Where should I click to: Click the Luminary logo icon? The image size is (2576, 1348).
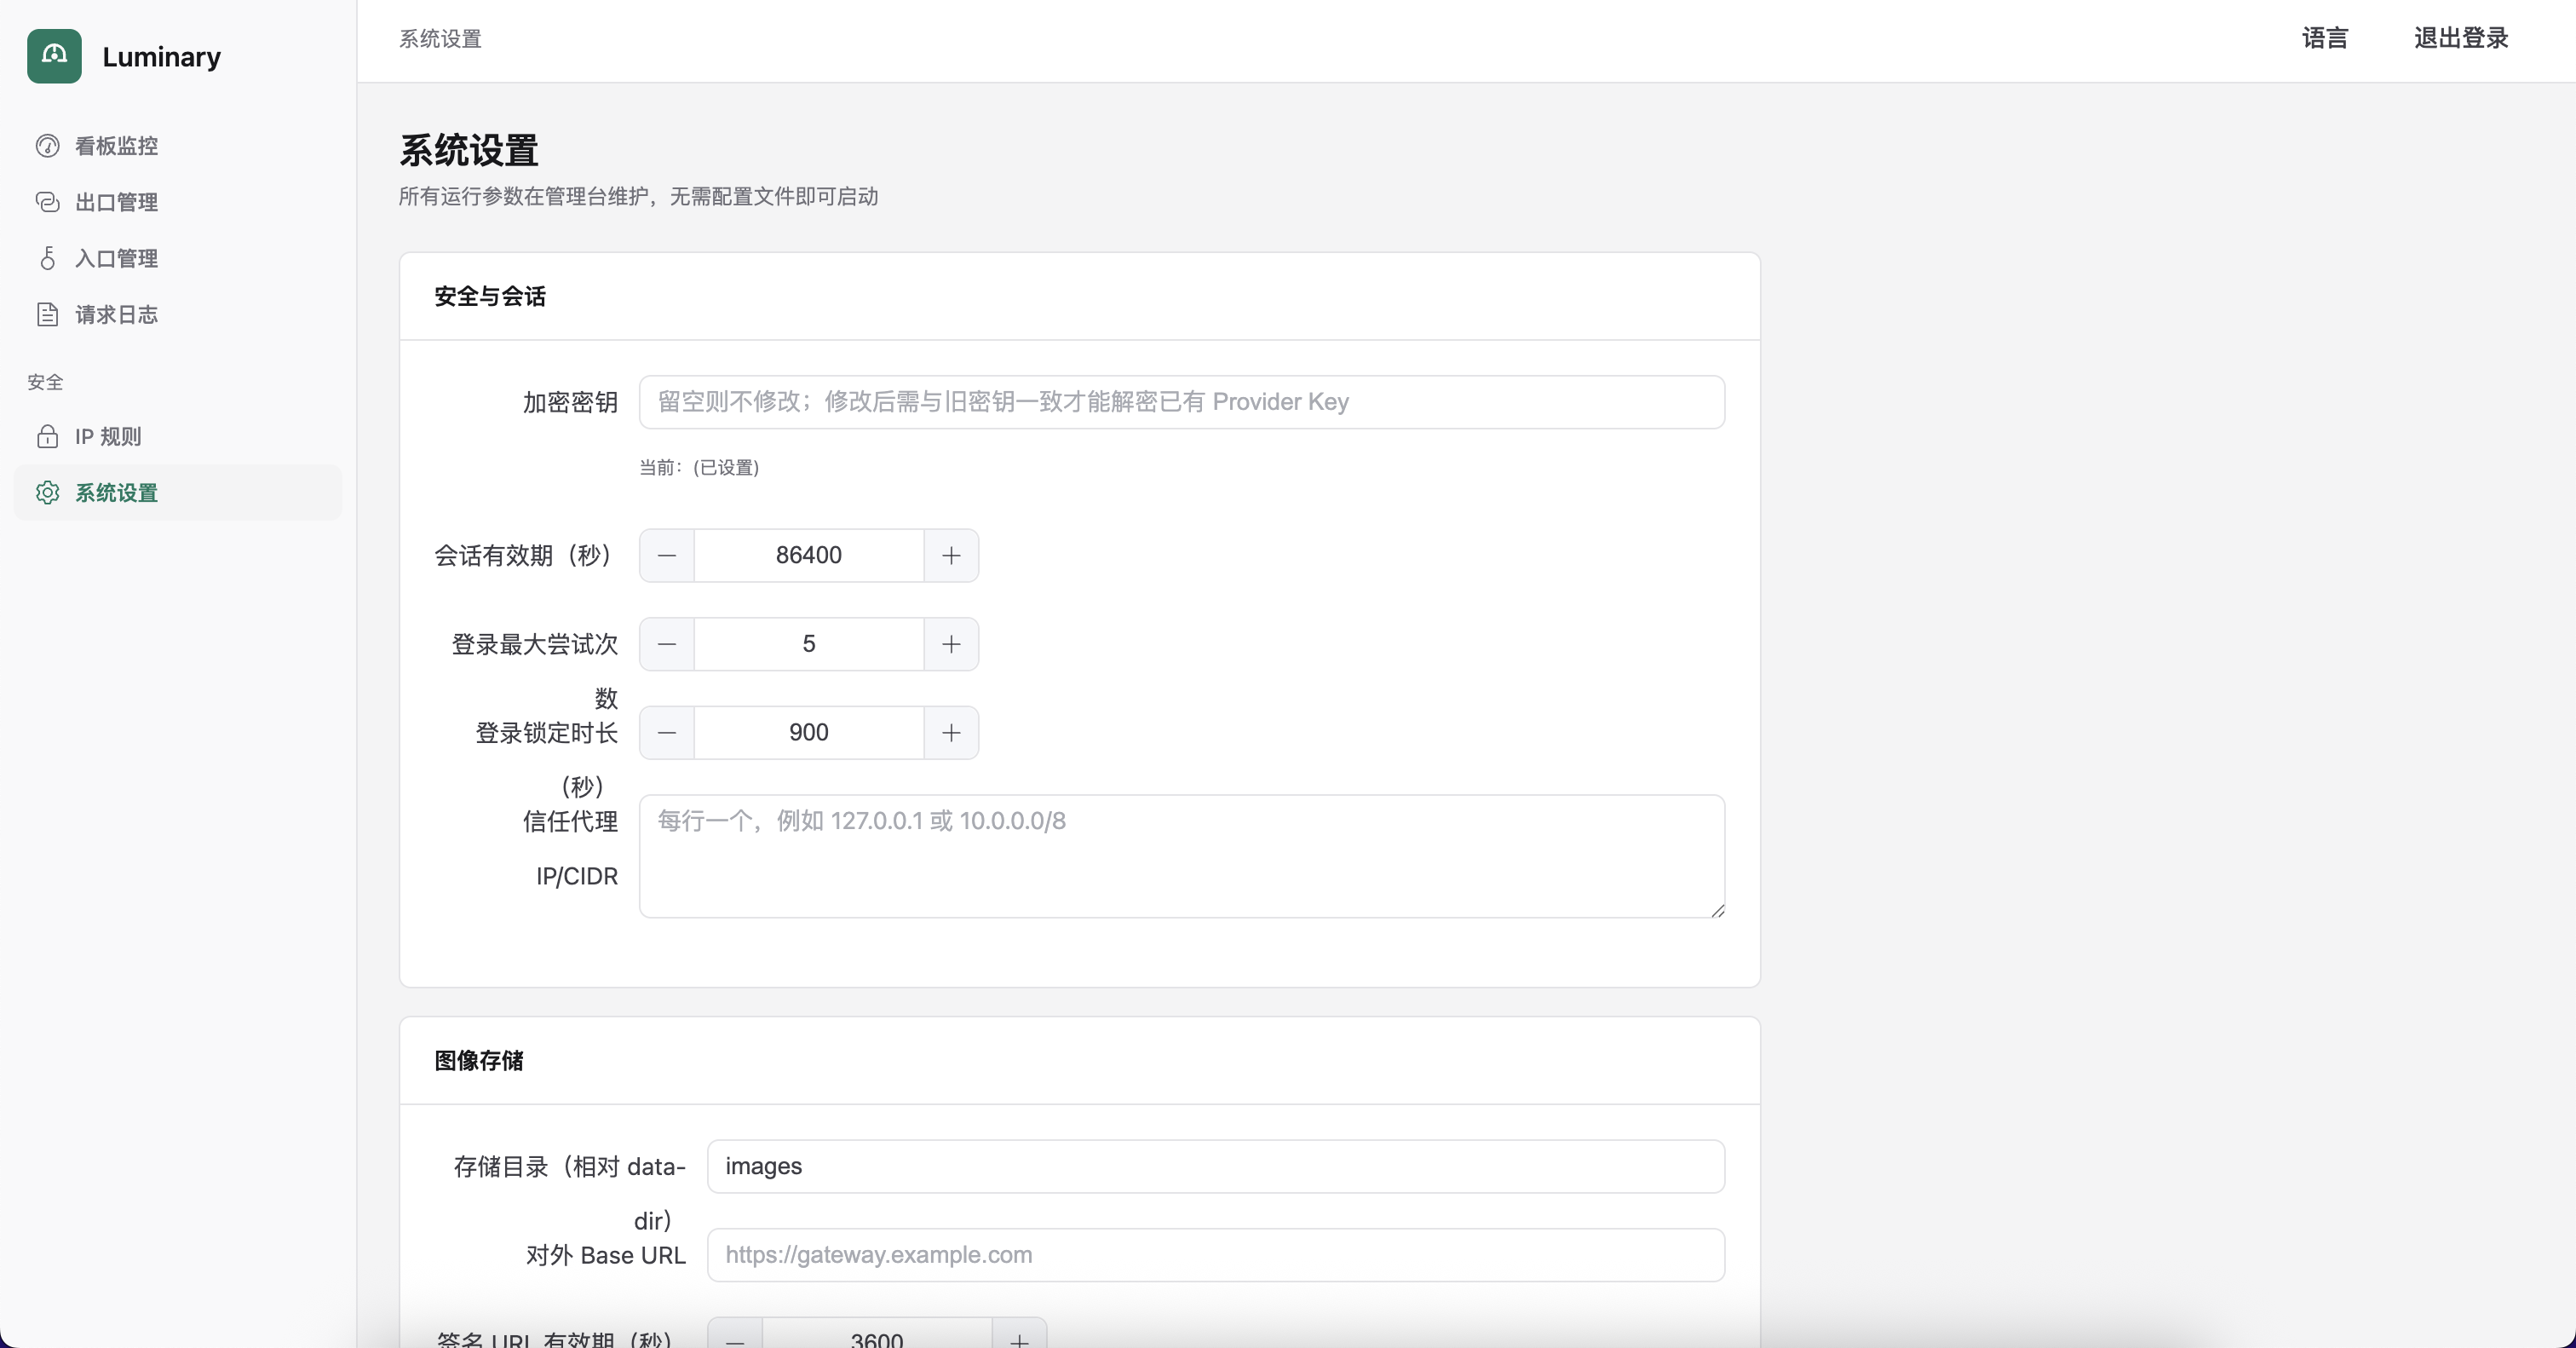coord(54,56)
